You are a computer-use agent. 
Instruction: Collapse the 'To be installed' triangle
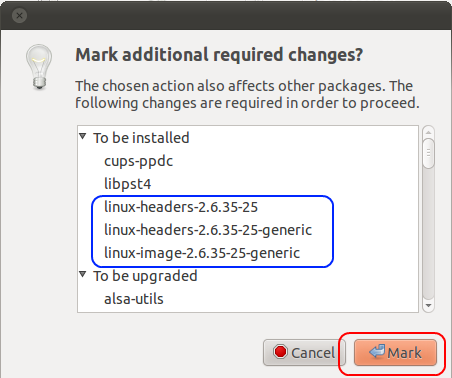tap(83, 136)
